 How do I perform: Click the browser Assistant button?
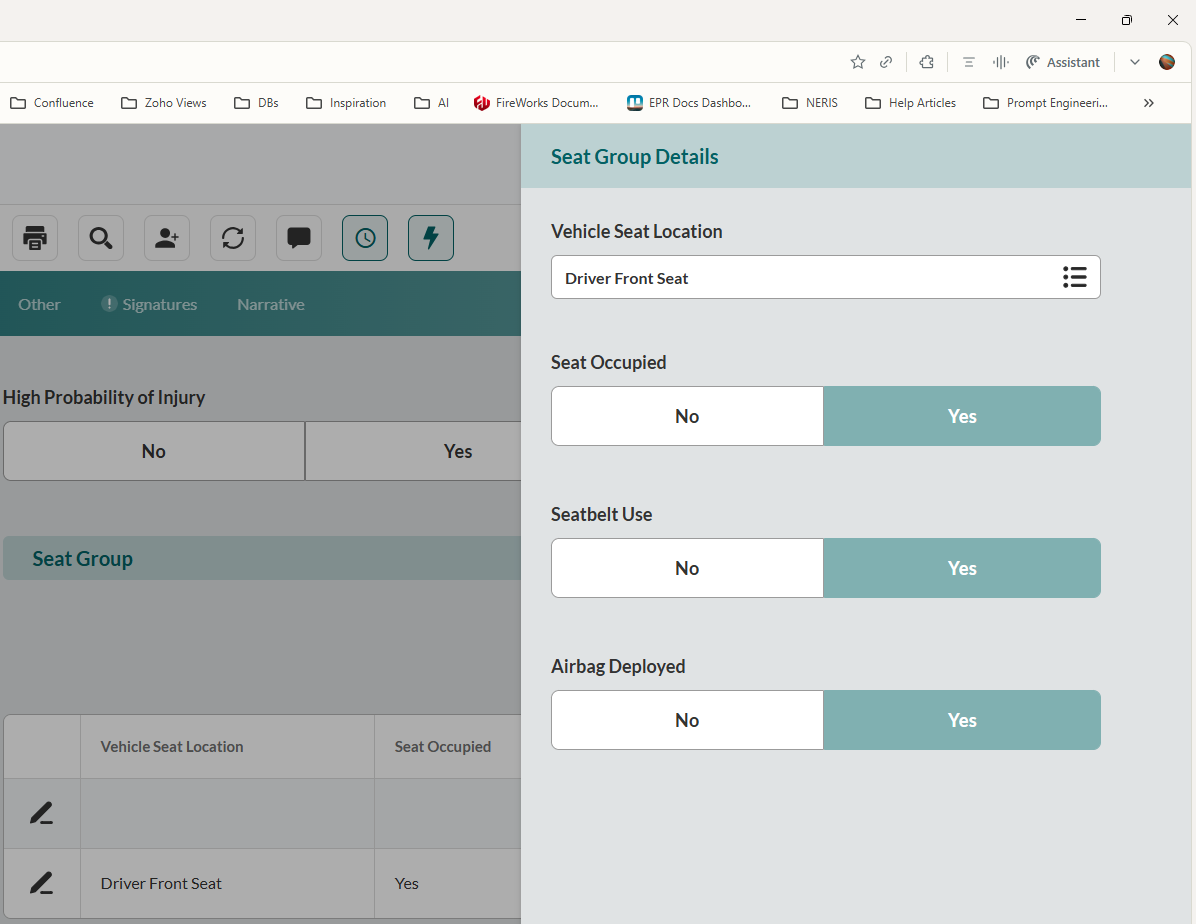click(x=1062, y=62)
